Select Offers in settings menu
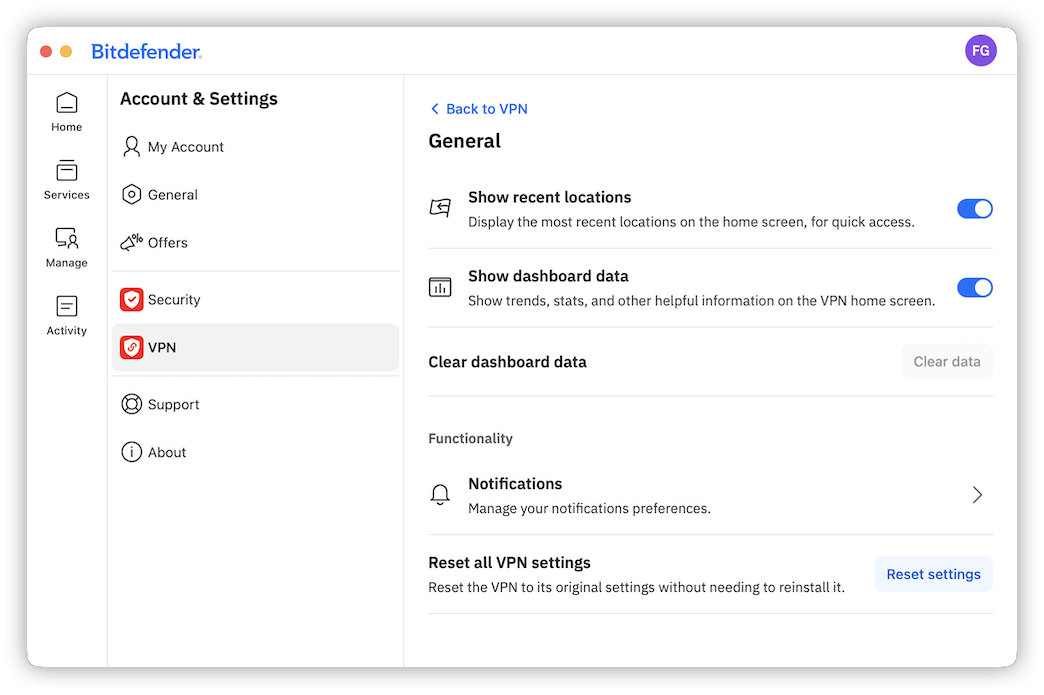 [256, 242]
